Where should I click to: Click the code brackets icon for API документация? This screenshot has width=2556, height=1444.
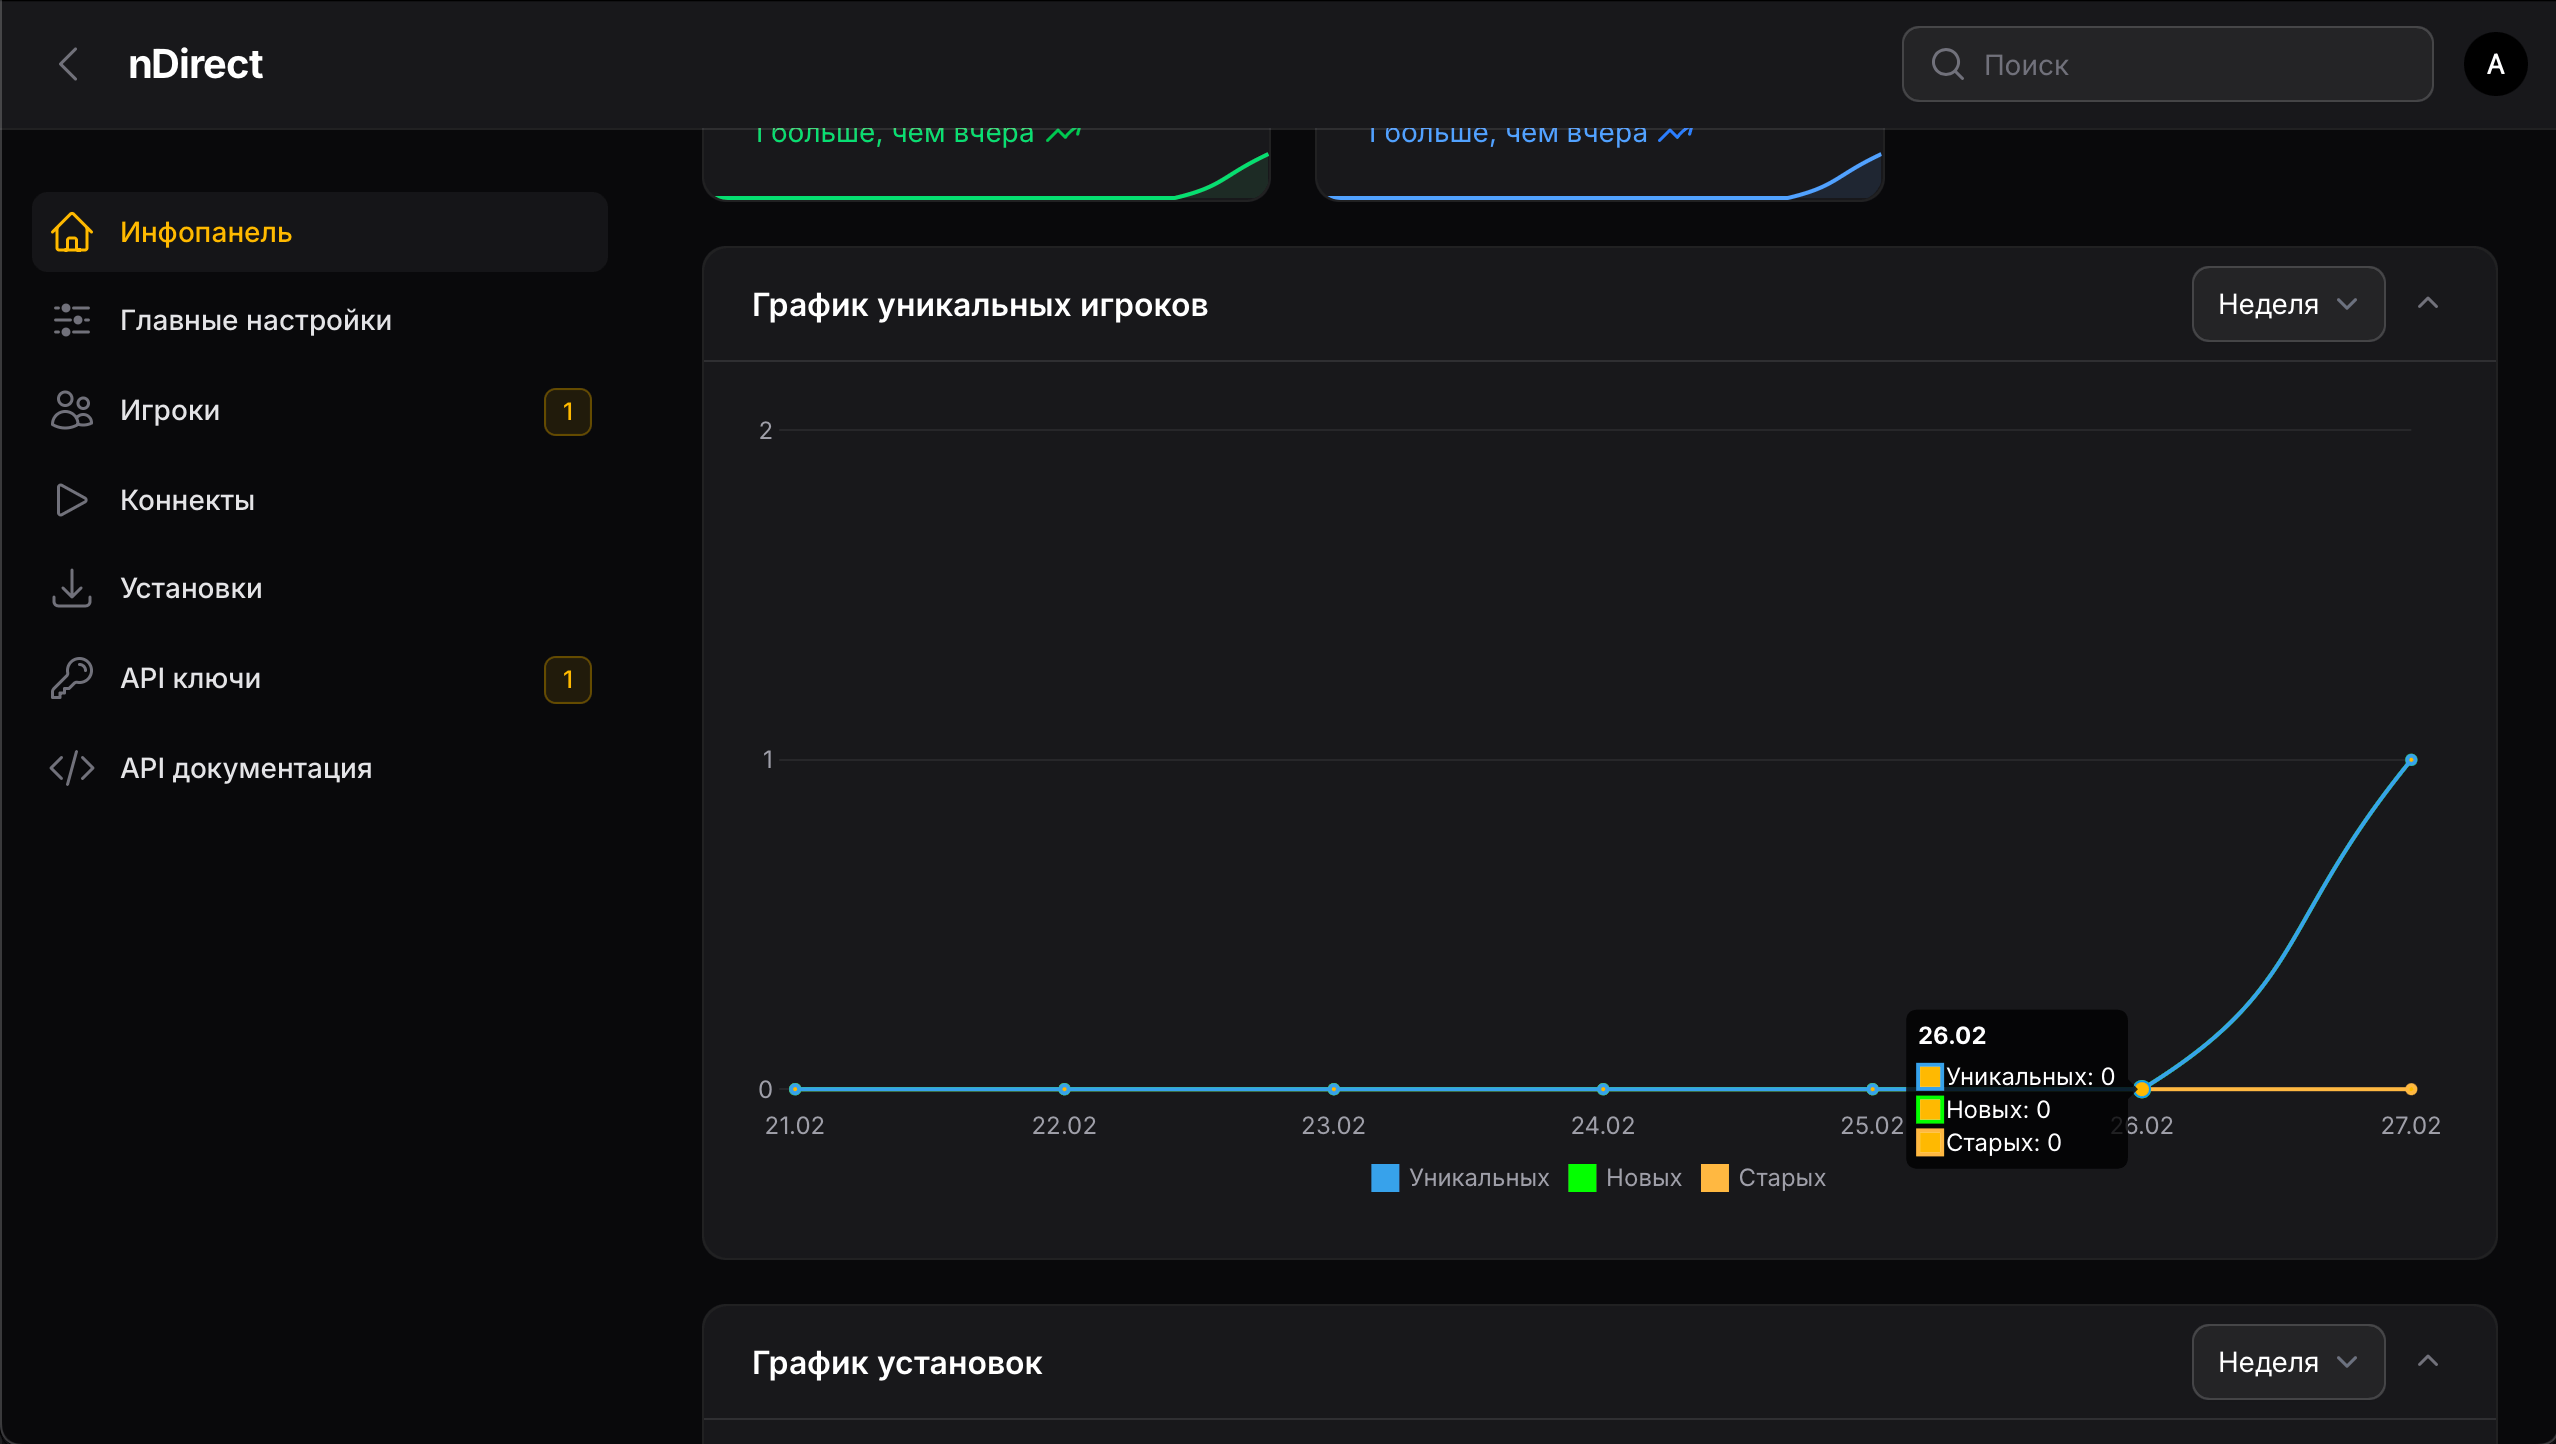pos(72,768)
